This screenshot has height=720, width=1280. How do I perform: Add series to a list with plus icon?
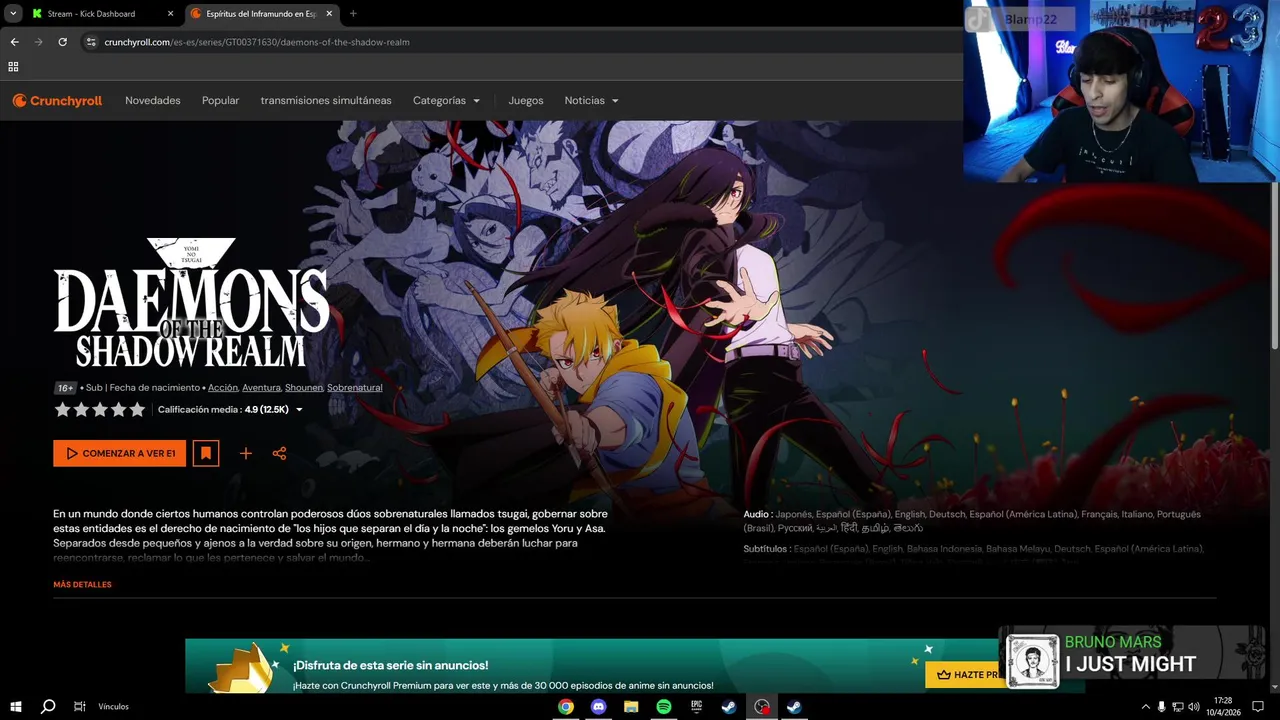245,453
